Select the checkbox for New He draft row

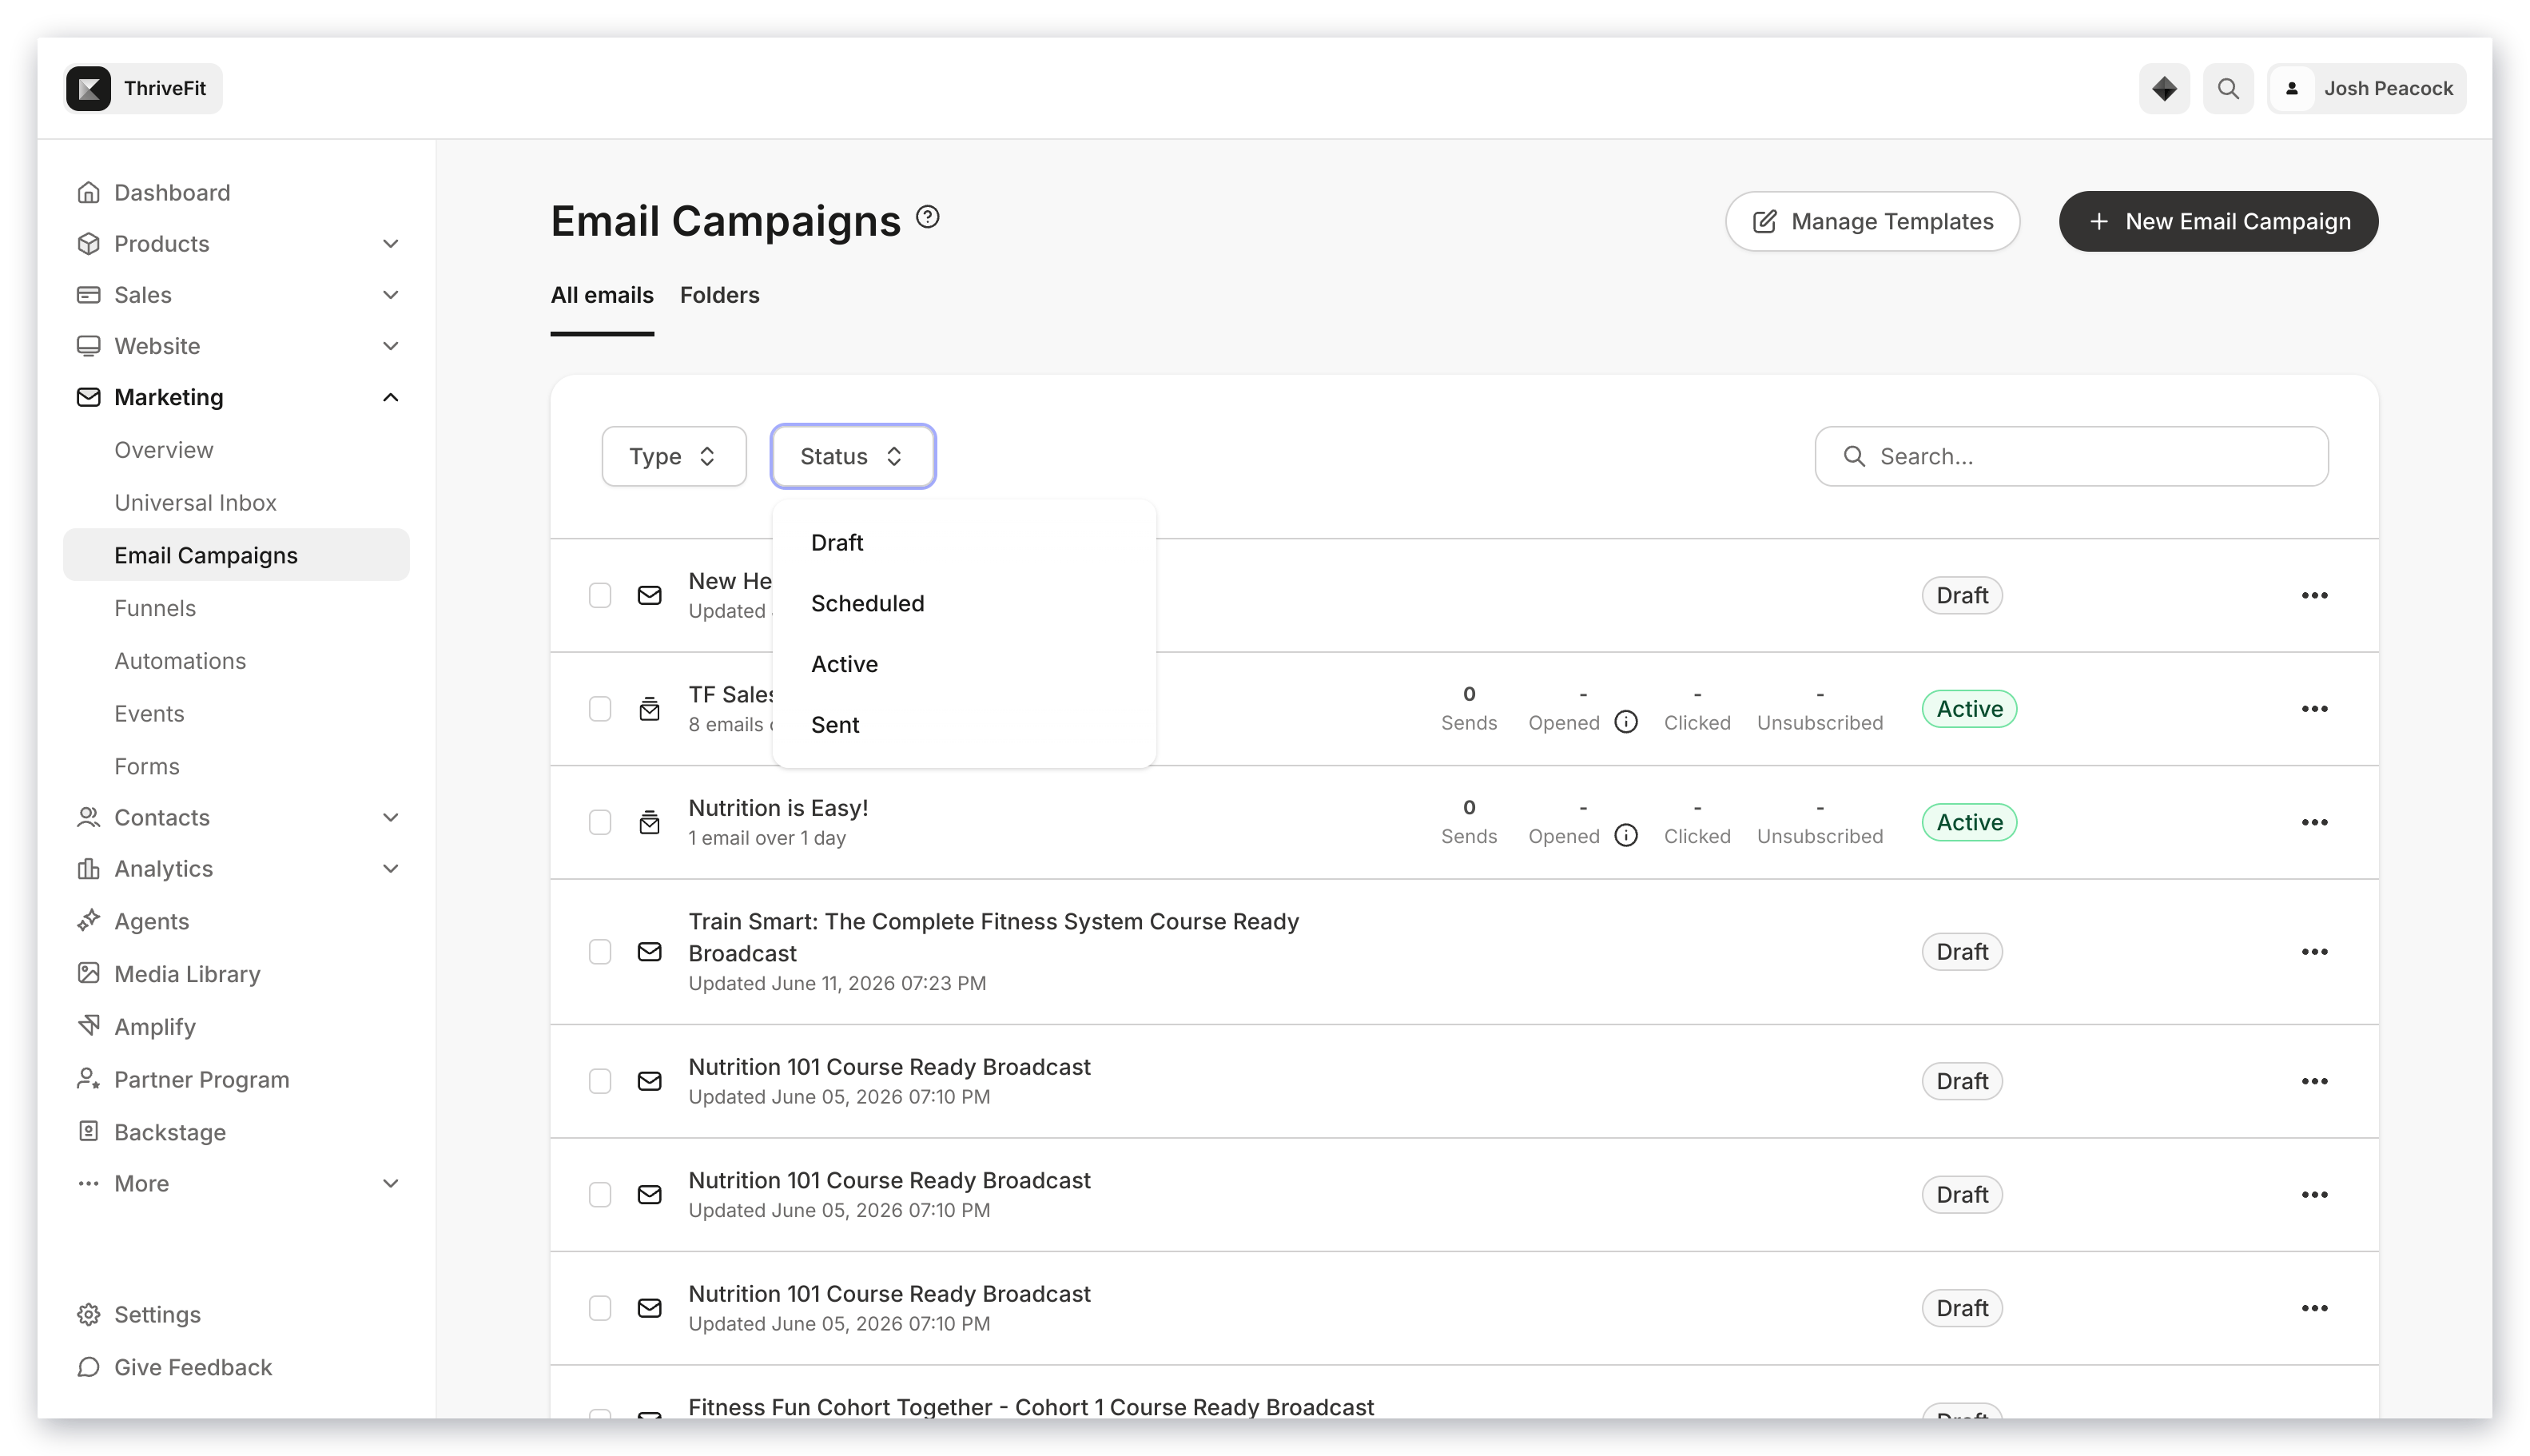pos(600,596)
